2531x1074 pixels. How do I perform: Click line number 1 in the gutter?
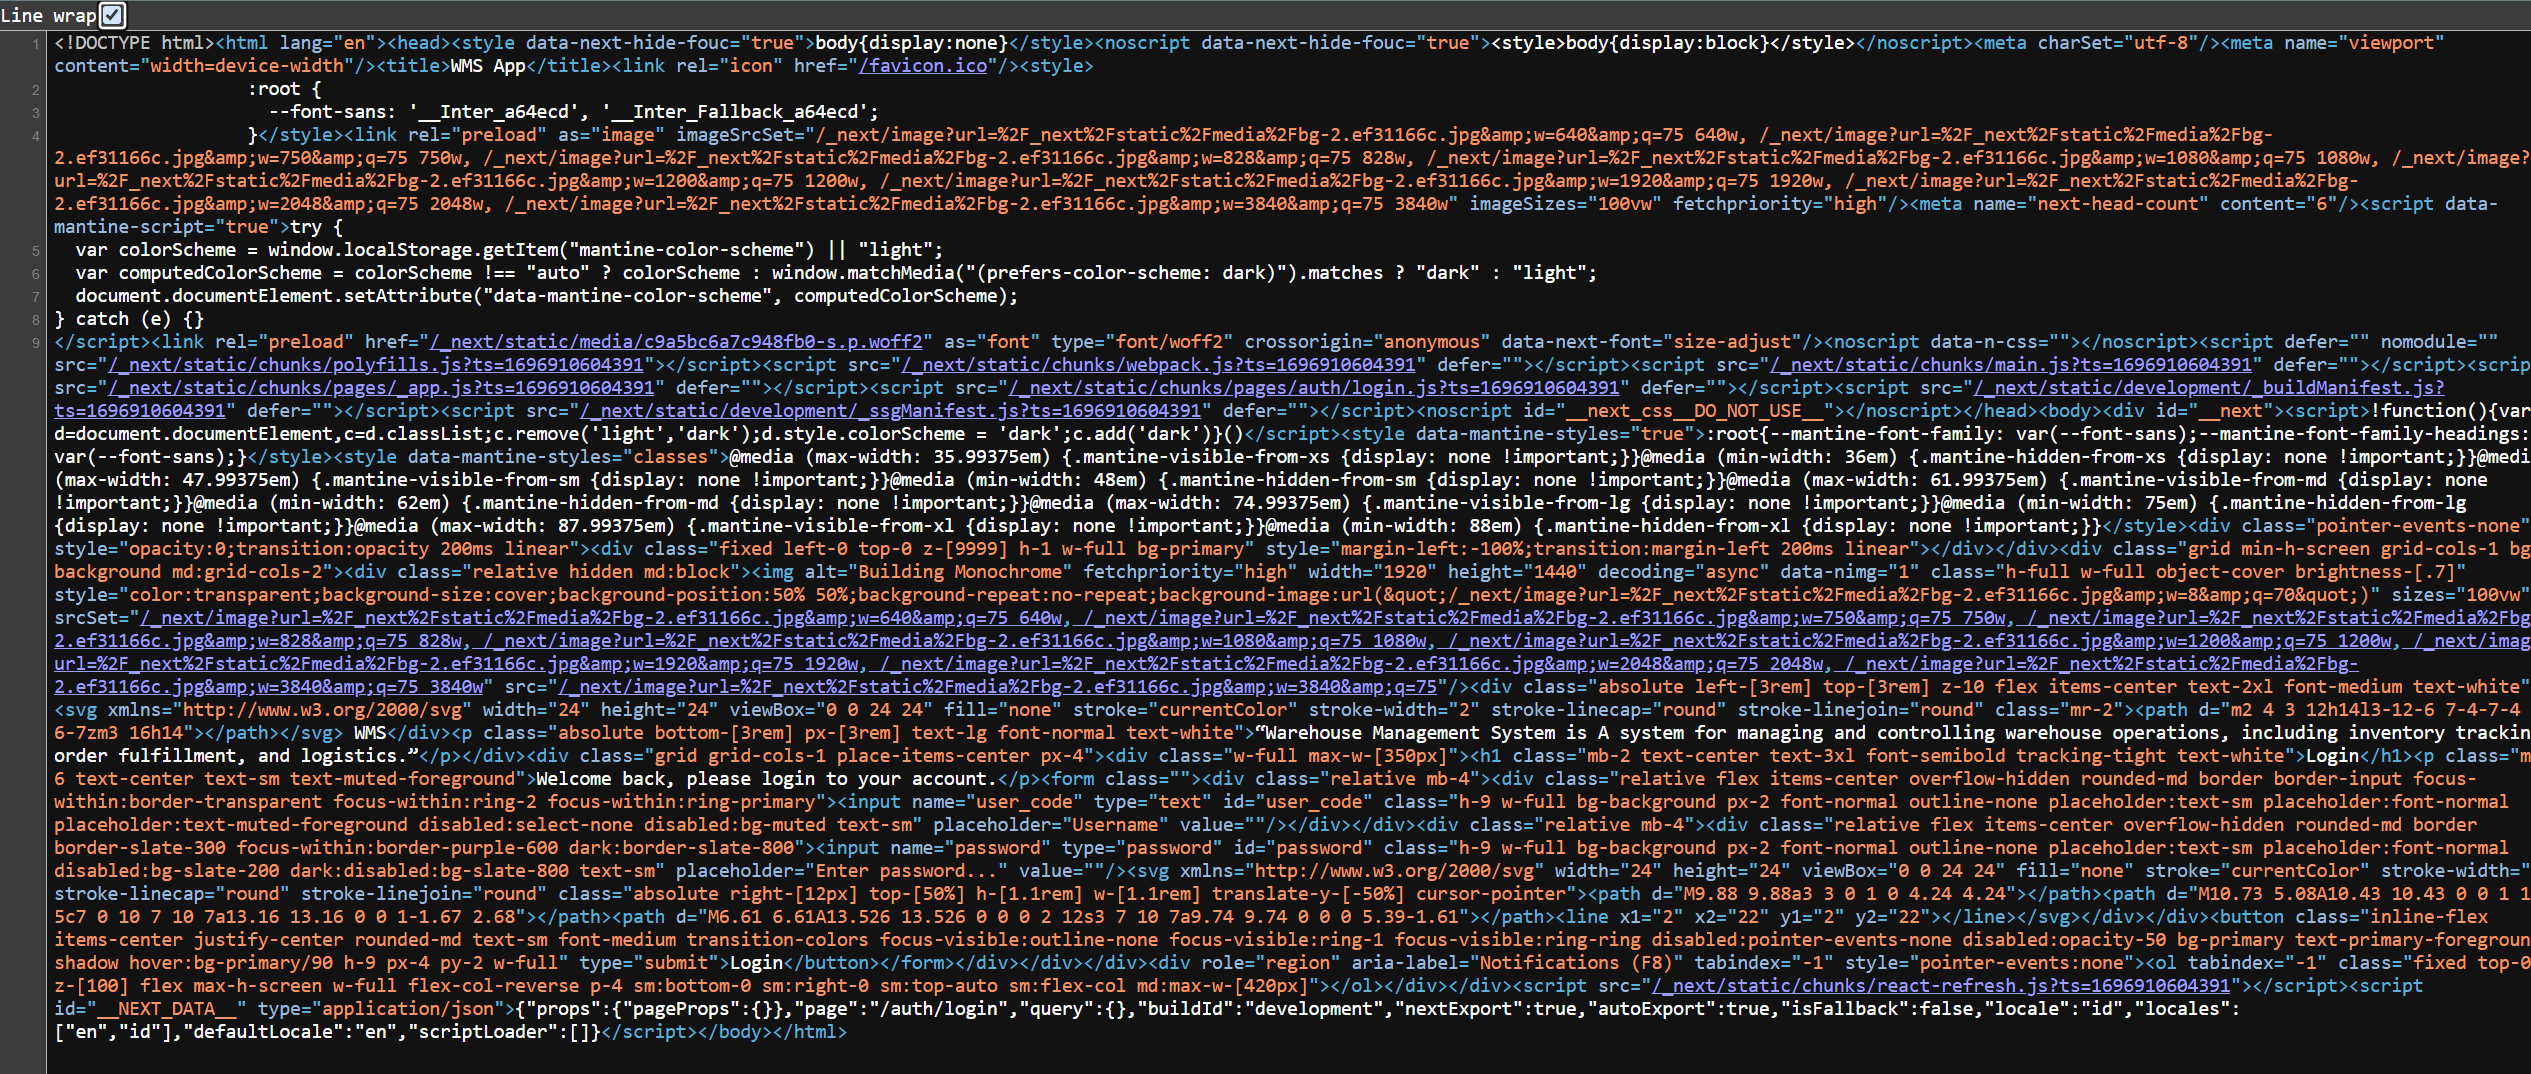pos(33,43)
